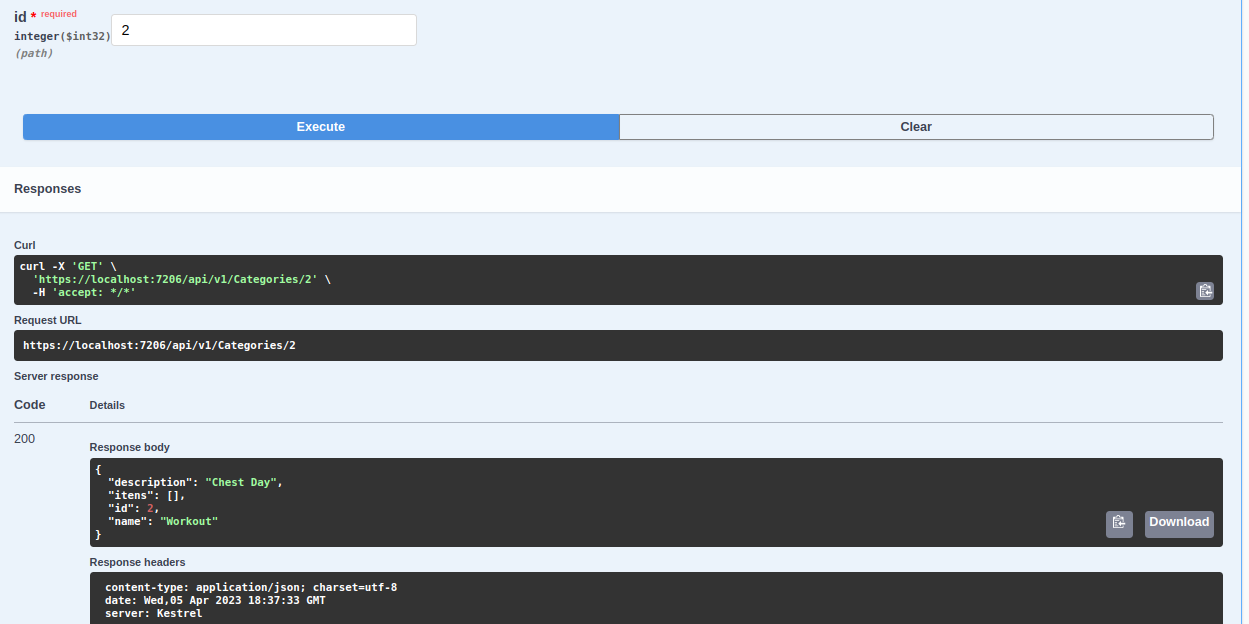Click the required id field label
Viewport: 1249px width, 624px height.
click(x=21, y=17)
